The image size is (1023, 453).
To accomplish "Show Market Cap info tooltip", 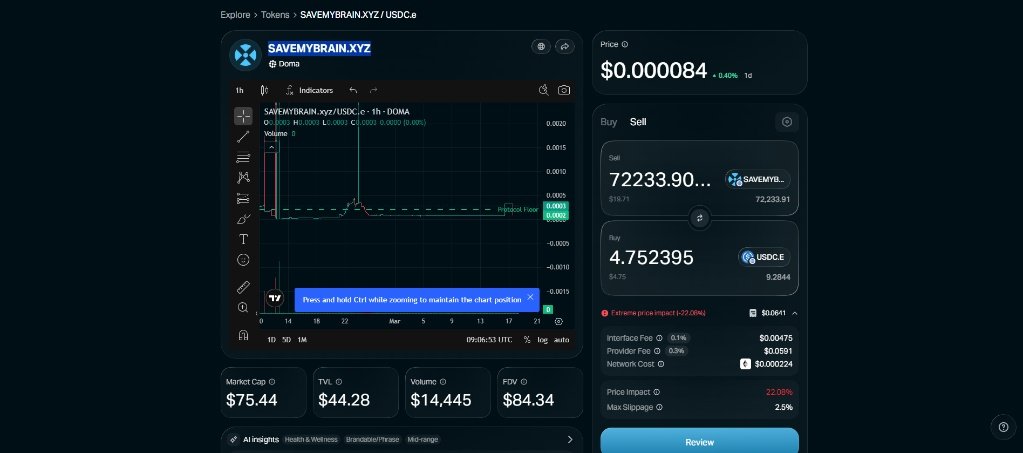I will click(x=272, y=382).
